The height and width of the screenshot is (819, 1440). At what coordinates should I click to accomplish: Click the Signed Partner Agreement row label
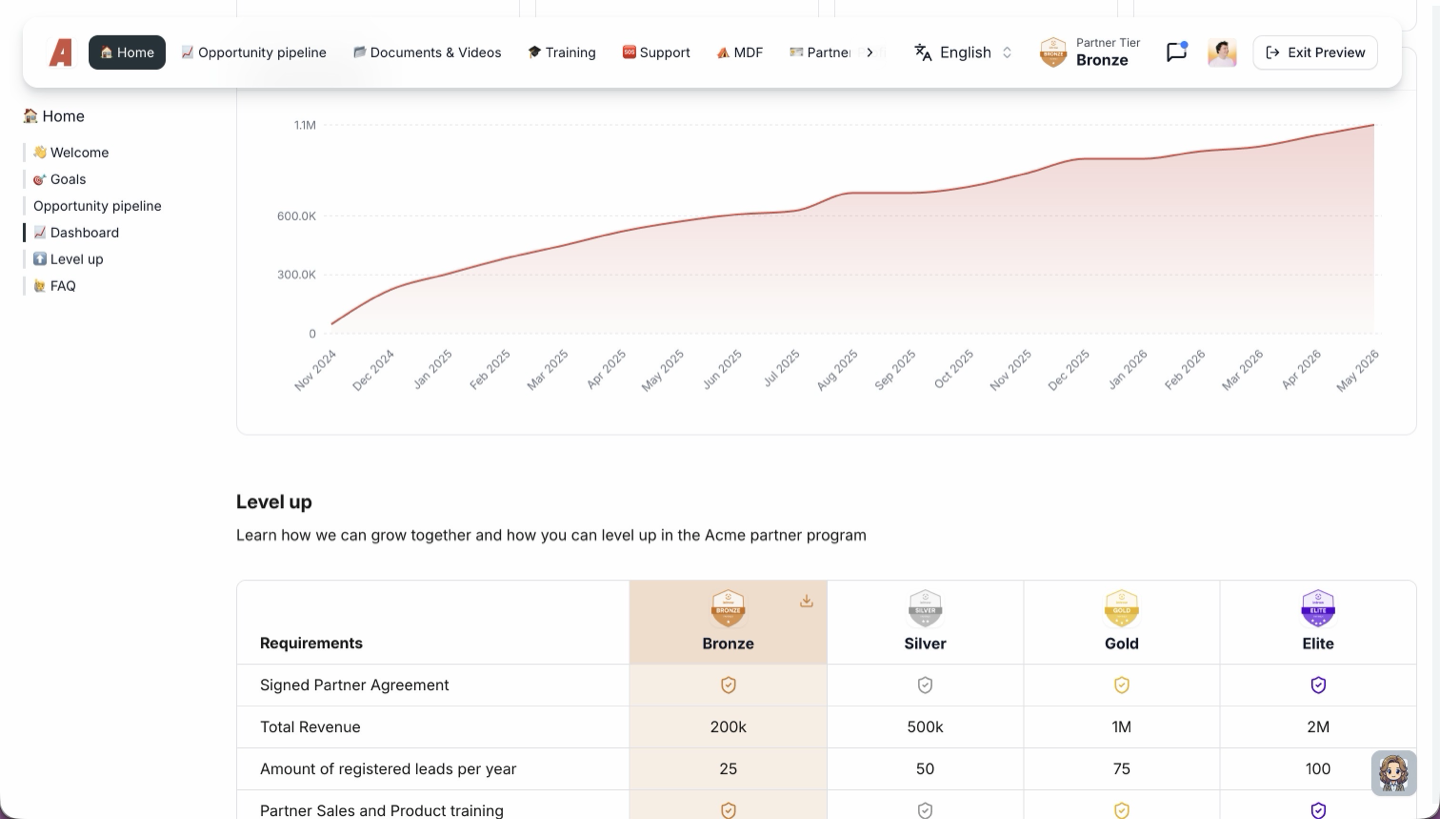(354, 685)
